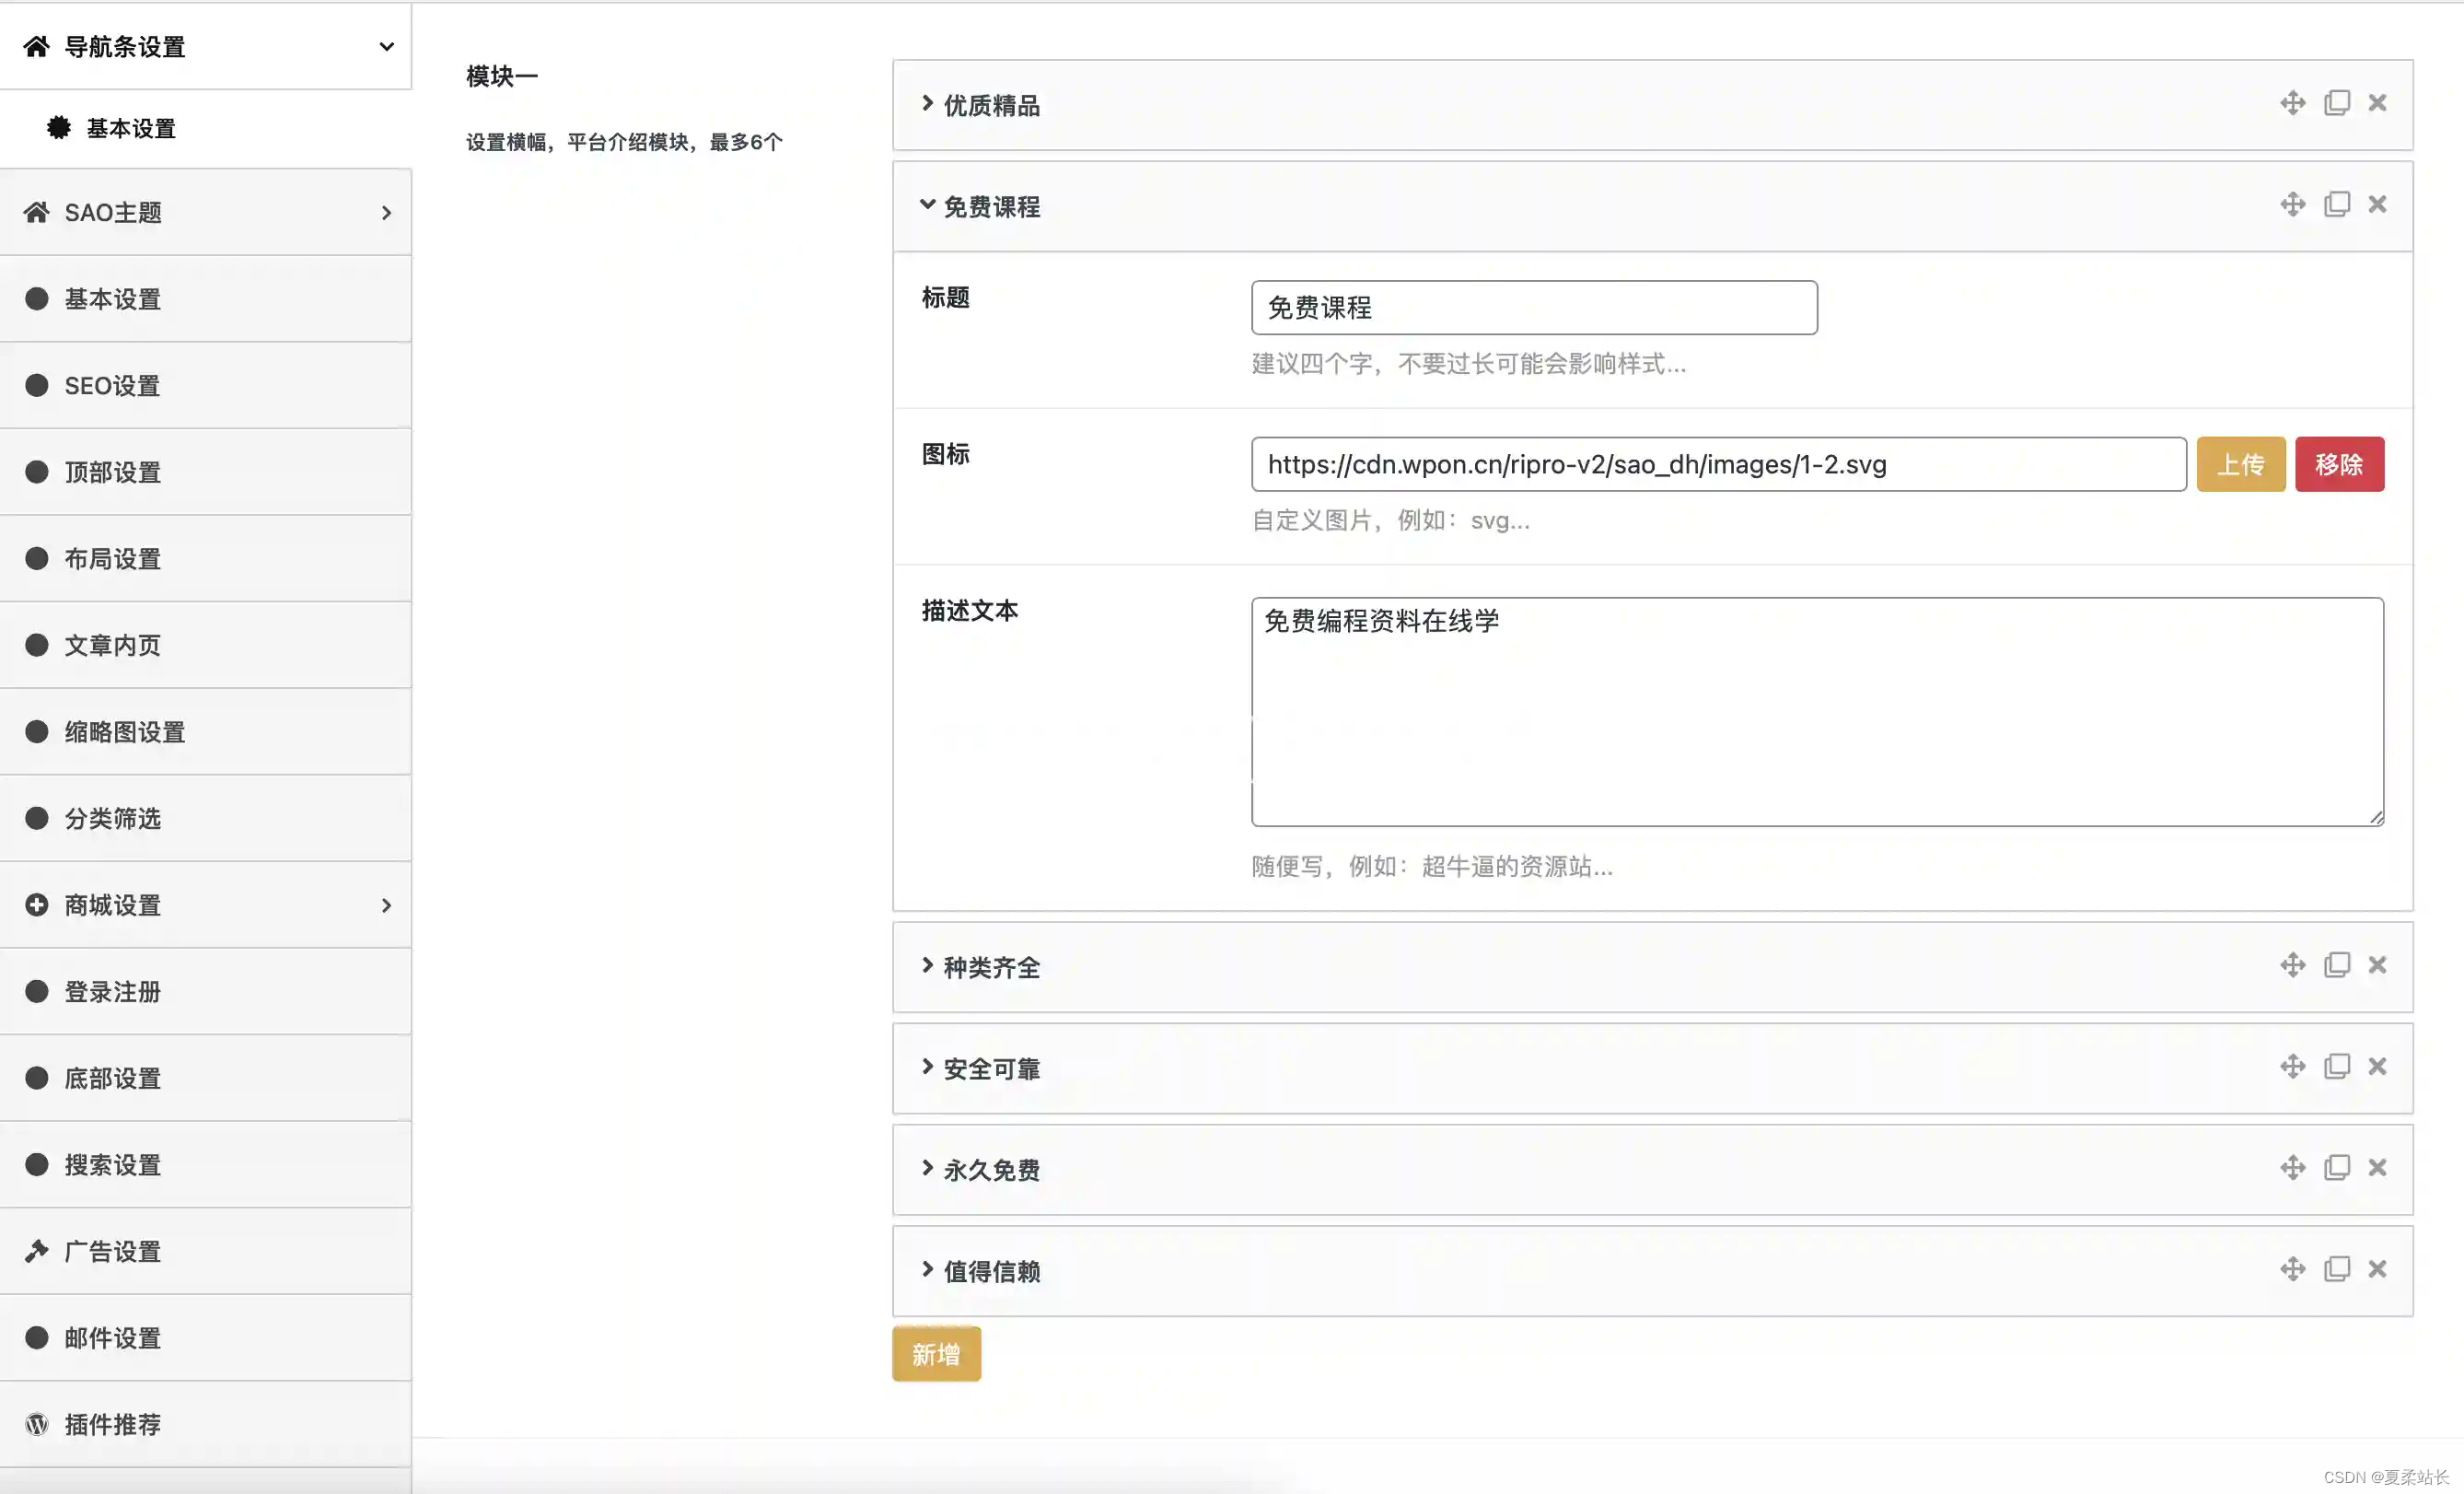Click the duplicate icon on 优质精品 panel
The image size is (2464, 1494).
coord(2337,102)
